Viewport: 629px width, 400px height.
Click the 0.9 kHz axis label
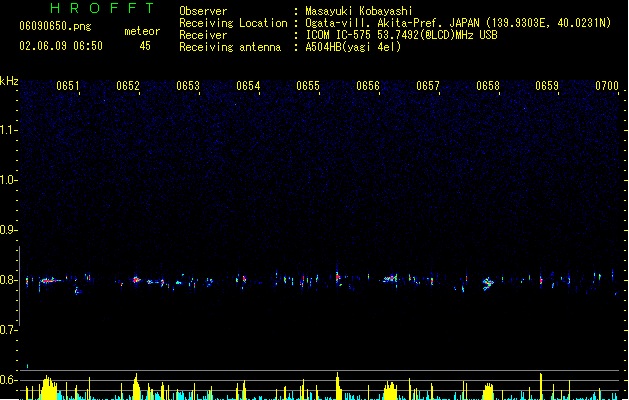tap(8, 230)
